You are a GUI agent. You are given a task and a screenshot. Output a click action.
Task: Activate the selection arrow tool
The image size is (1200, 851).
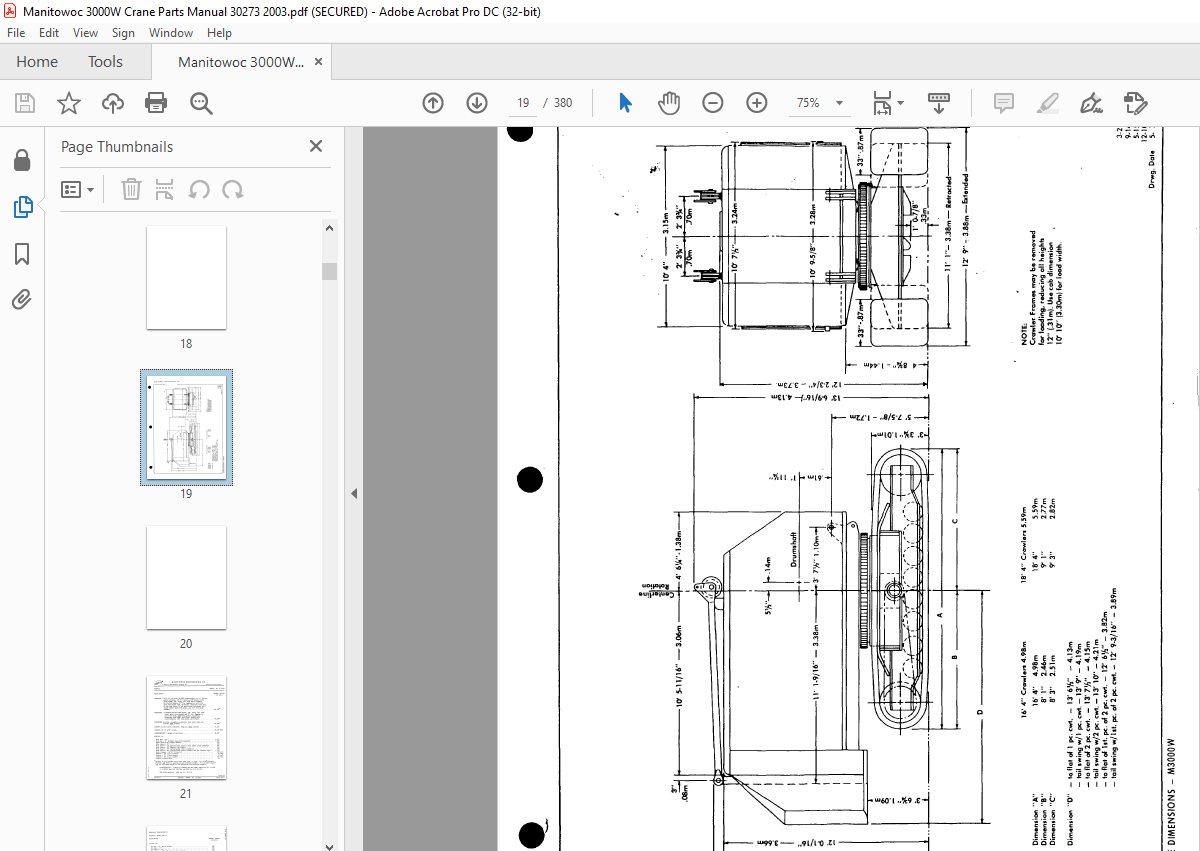[625, 103]
